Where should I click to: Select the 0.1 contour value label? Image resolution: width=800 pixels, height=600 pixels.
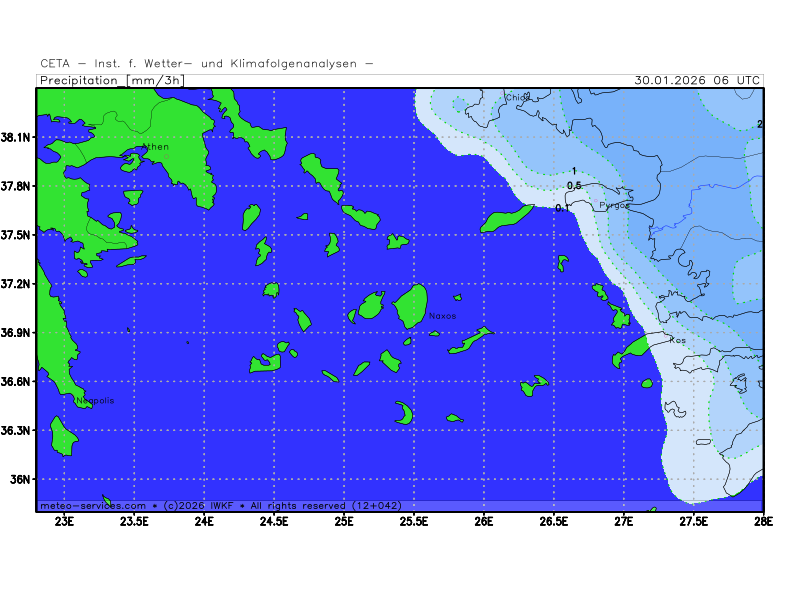(x=562, y=208)
